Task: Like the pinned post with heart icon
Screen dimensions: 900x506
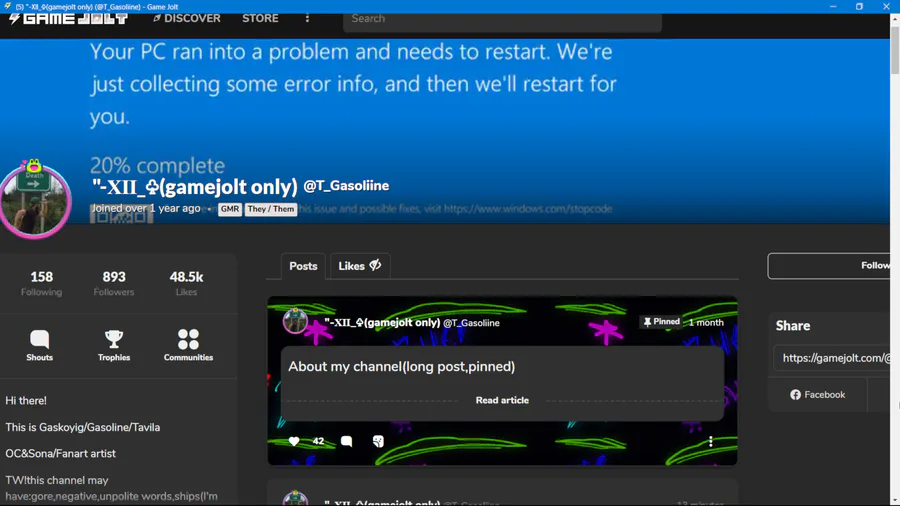Action: [294, 441]
